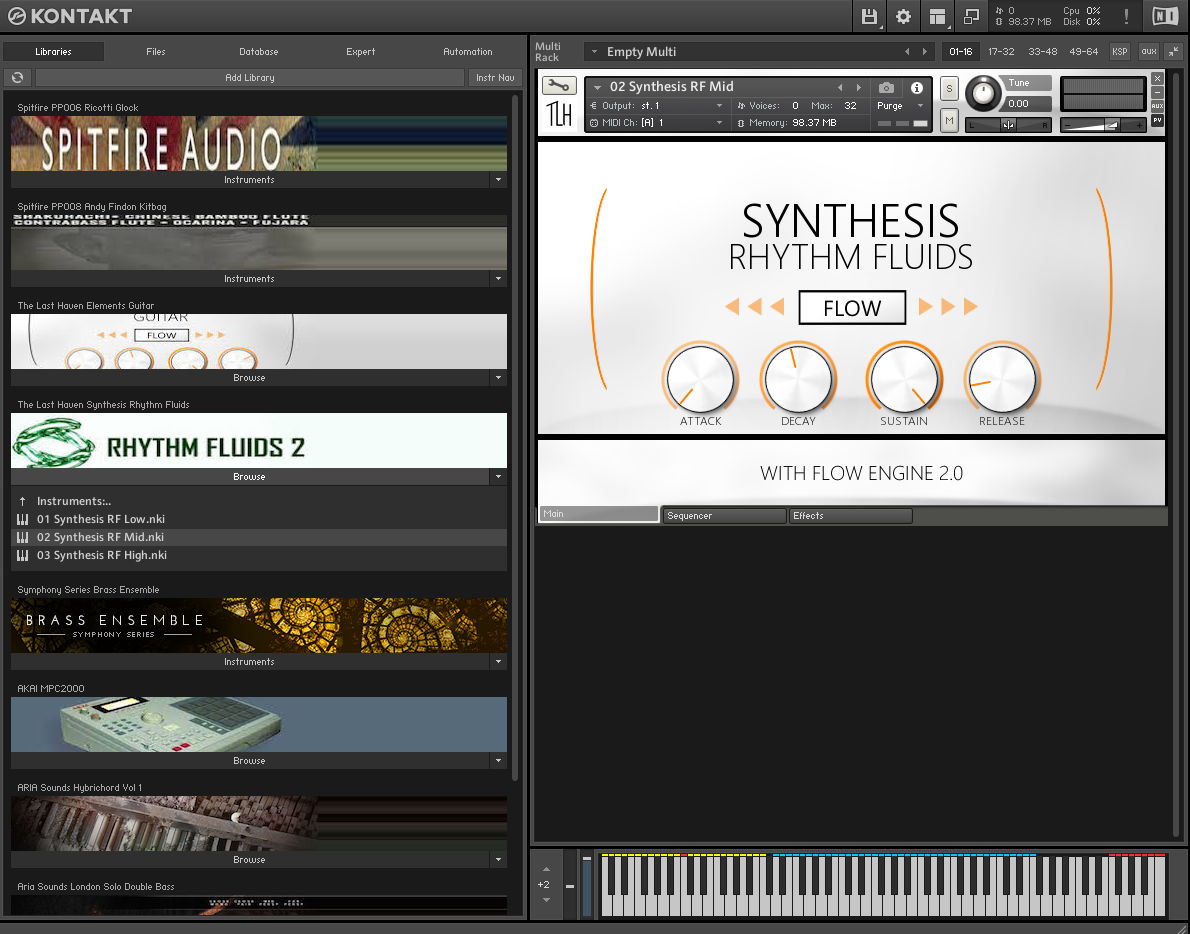The width and height of the screenshot is (1190, 934).
Task: Solo the instrument with S button
Action: (x=949, y=89)
